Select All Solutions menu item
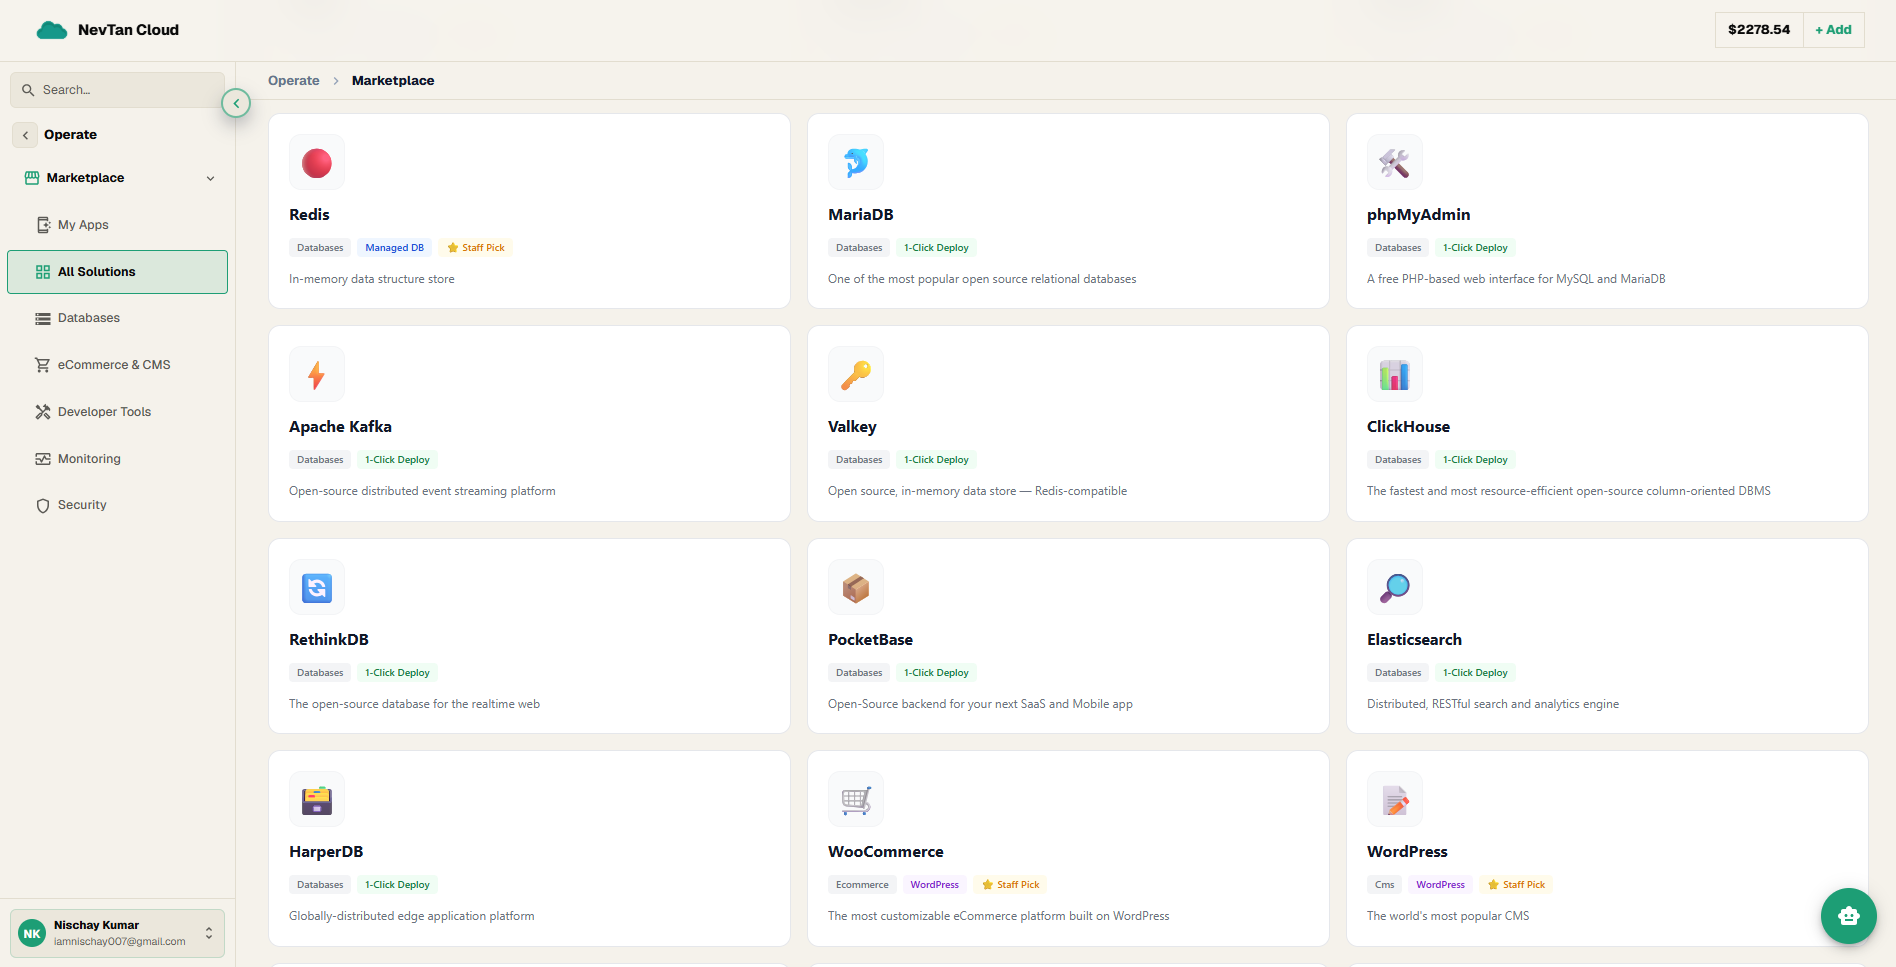Image resolution: width=1896 pixels, height=967 pixels. [117, 272]
